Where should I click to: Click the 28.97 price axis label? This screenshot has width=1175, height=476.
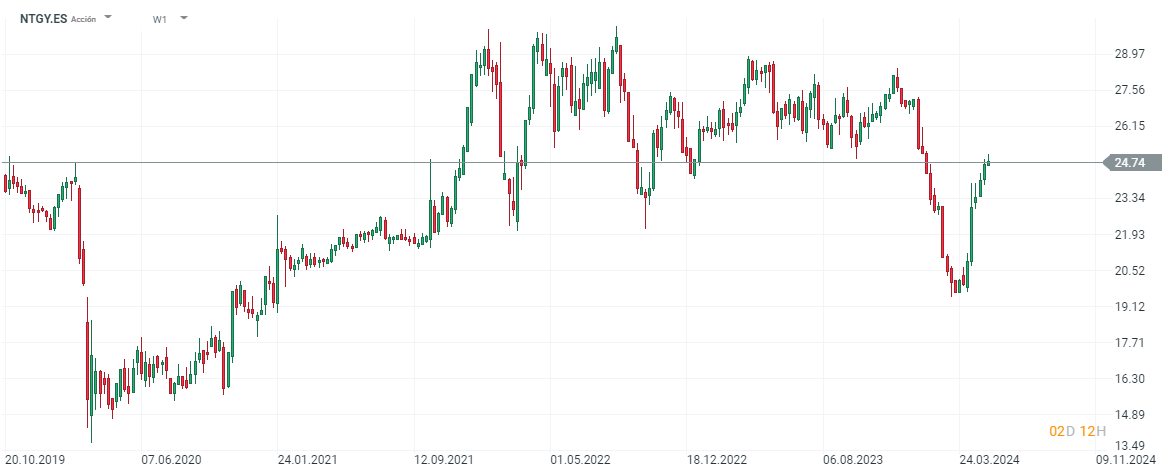(x=1128, y=54)
